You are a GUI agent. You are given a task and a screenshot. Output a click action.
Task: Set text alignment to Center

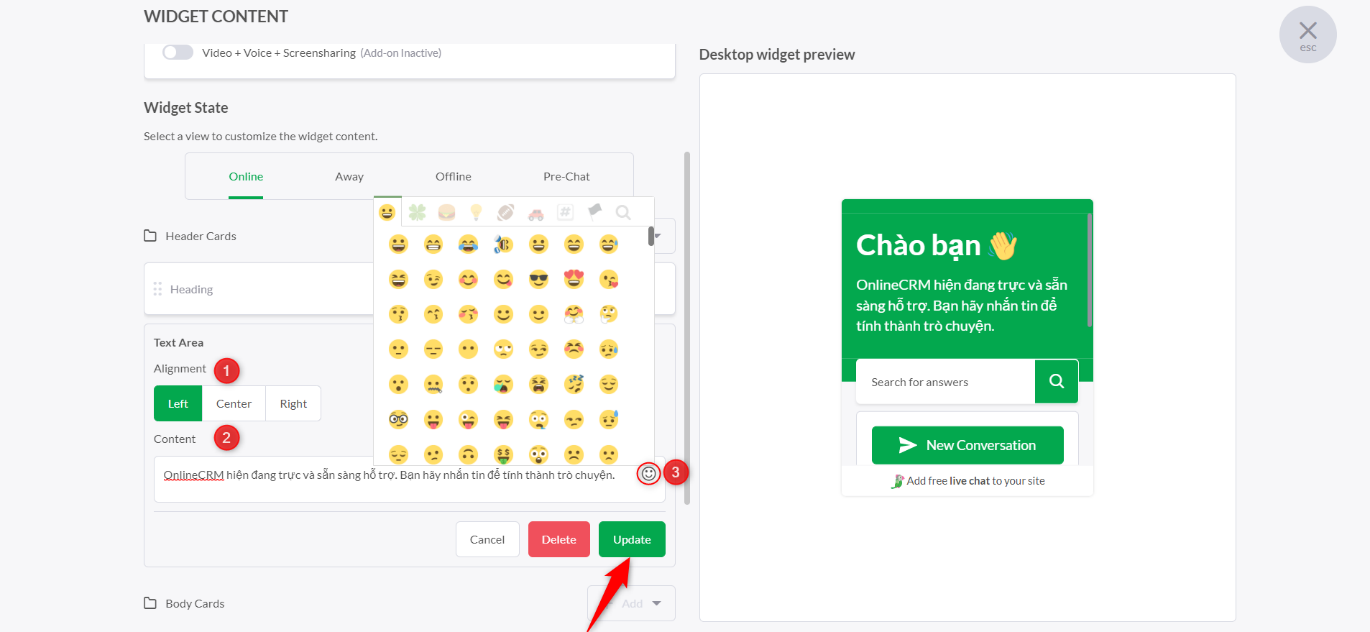234,404
